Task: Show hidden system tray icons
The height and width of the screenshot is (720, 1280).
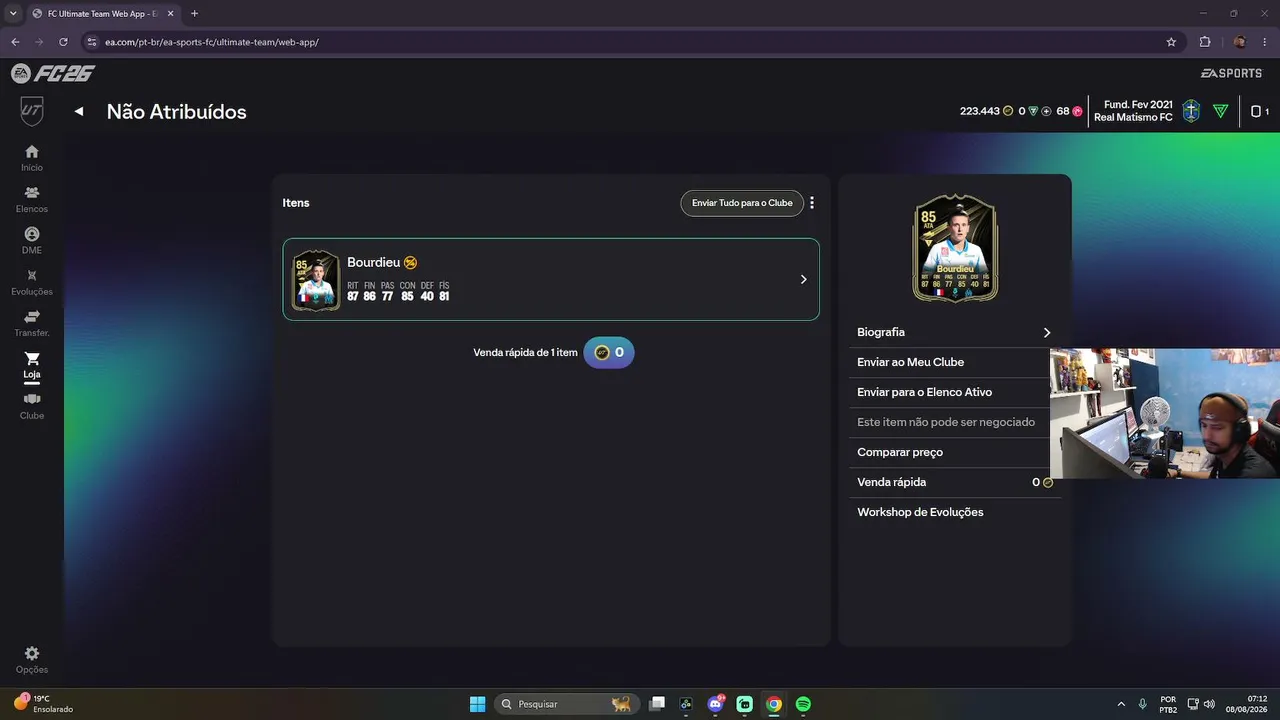Action: point(1121,704)
